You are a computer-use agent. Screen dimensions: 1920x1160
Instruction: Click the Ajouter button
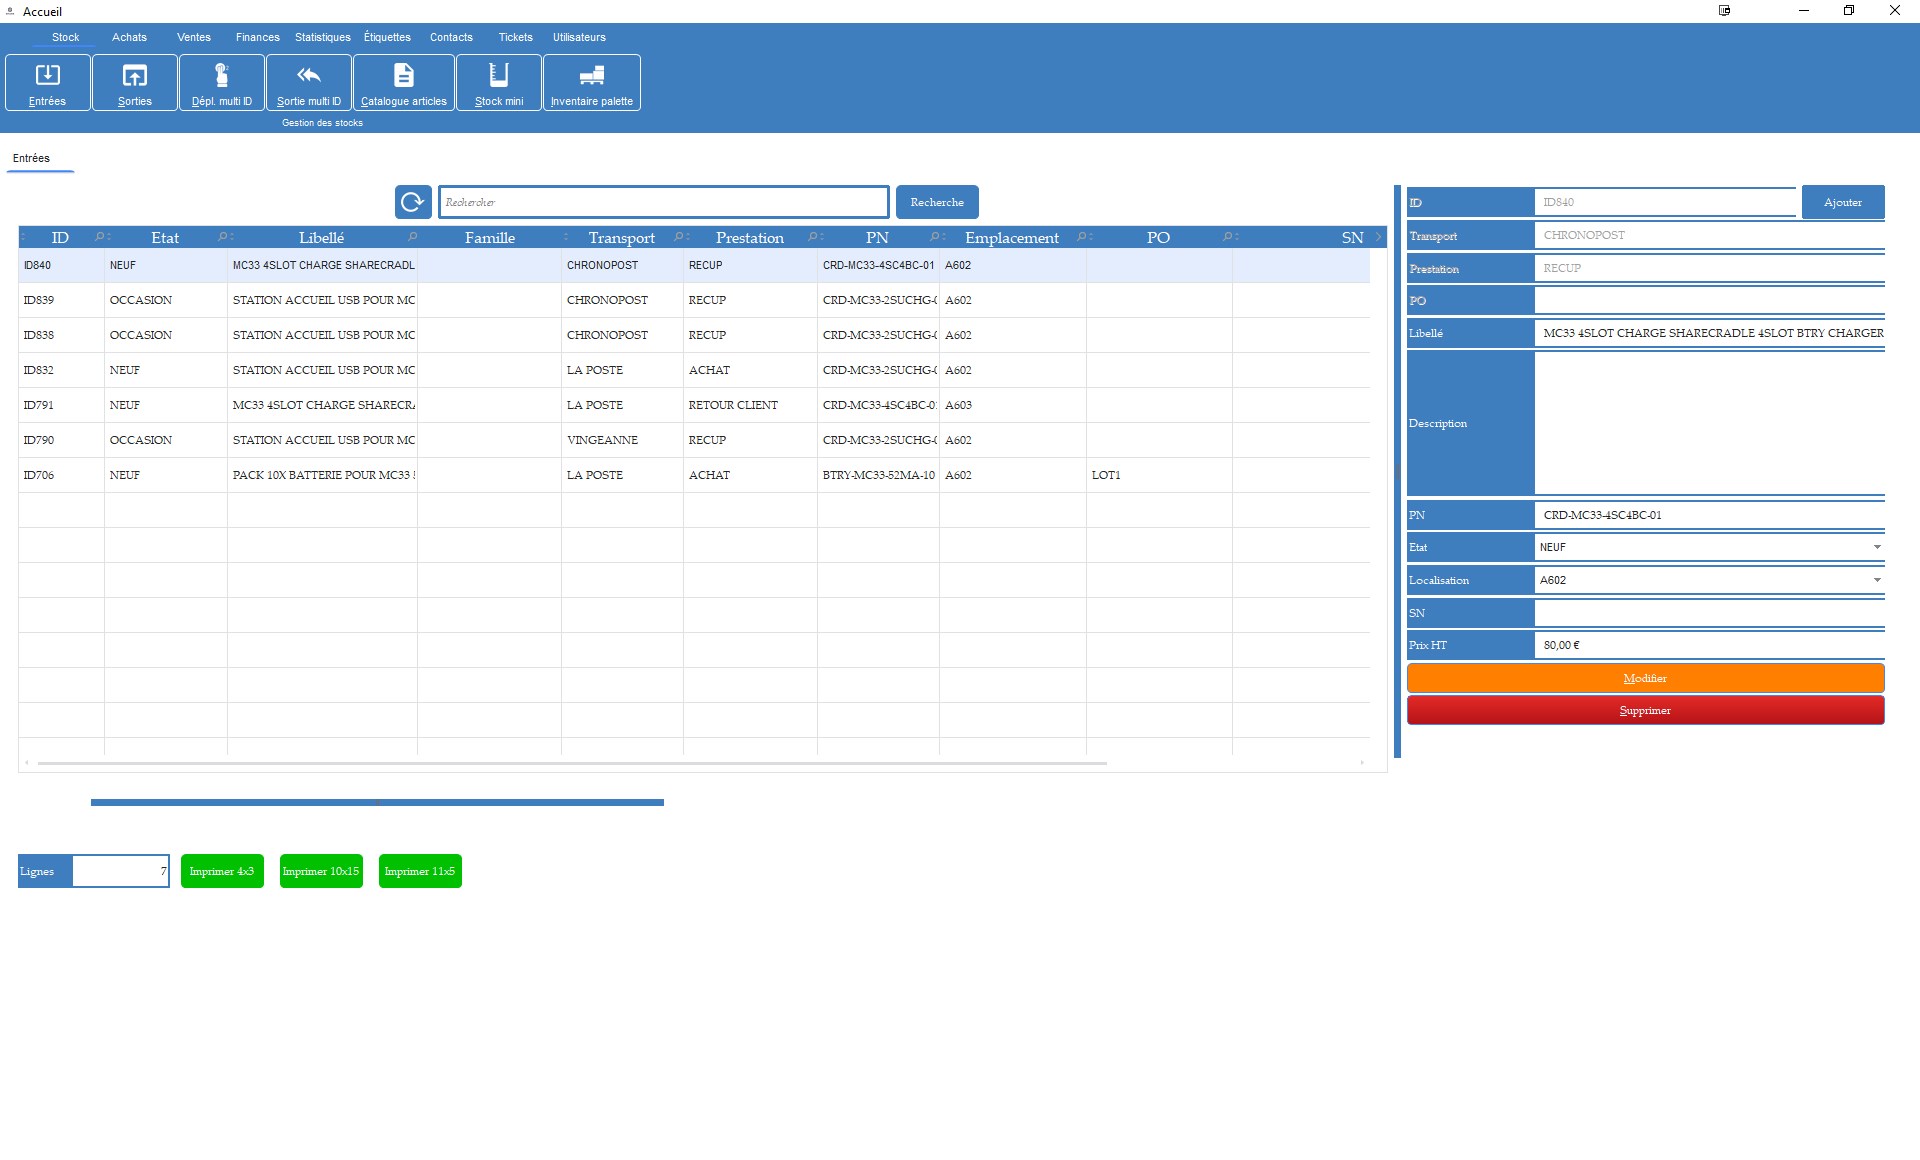[1843, 202]
